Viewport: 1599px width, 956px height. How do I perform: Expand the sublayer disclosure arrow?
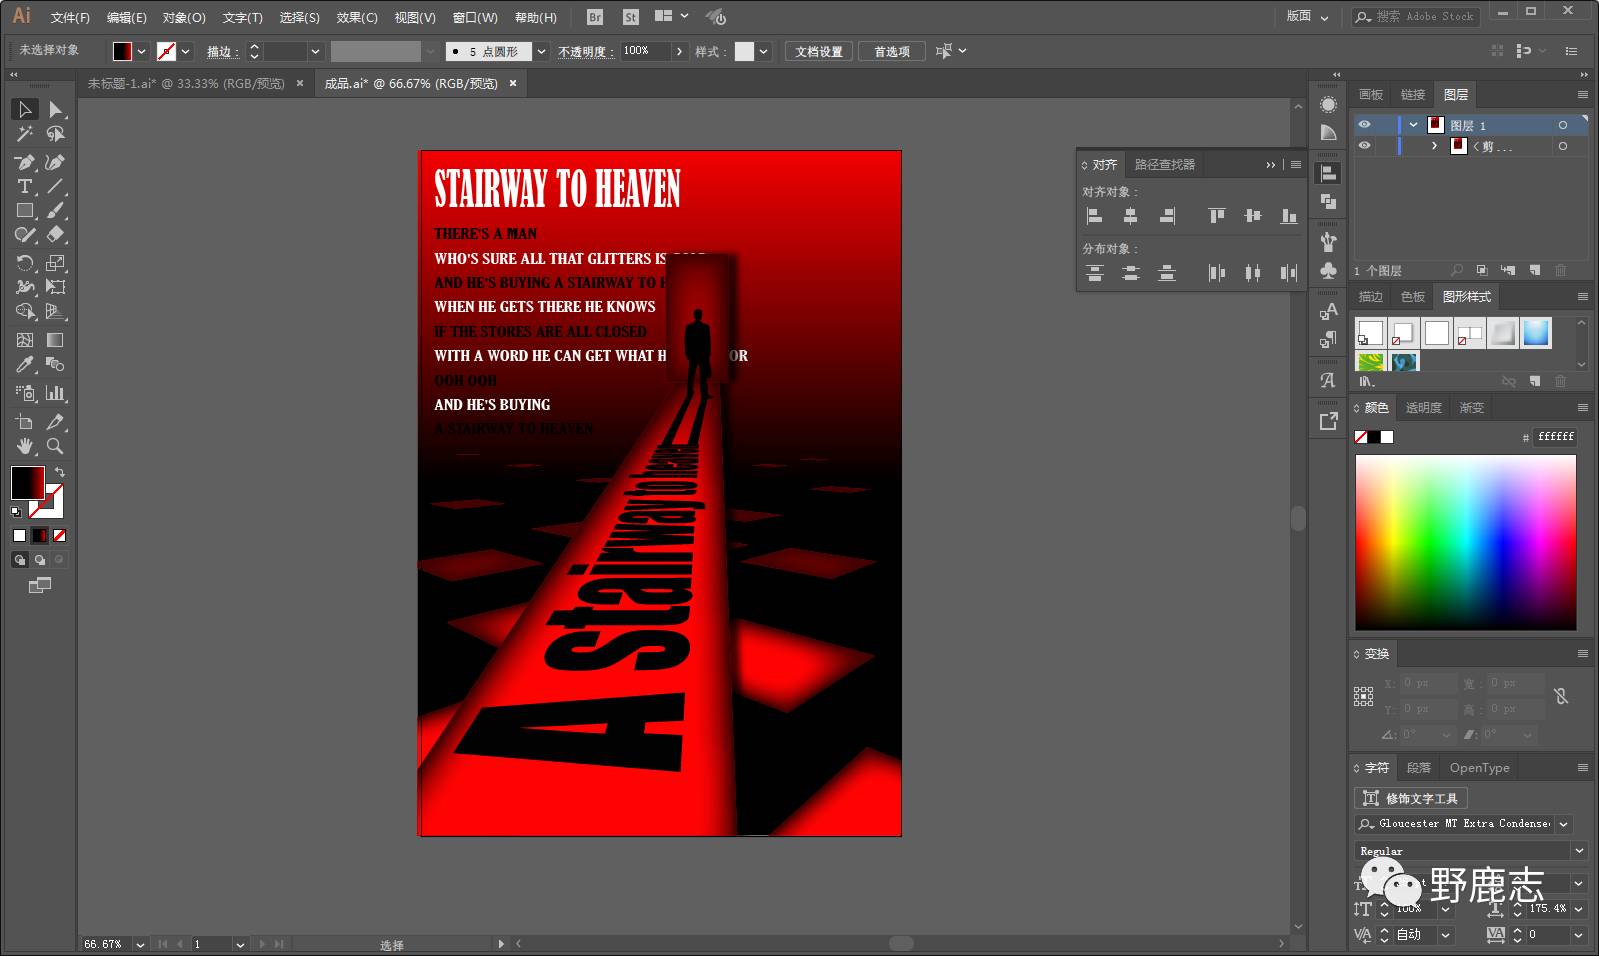click(x=1435, y=146)
